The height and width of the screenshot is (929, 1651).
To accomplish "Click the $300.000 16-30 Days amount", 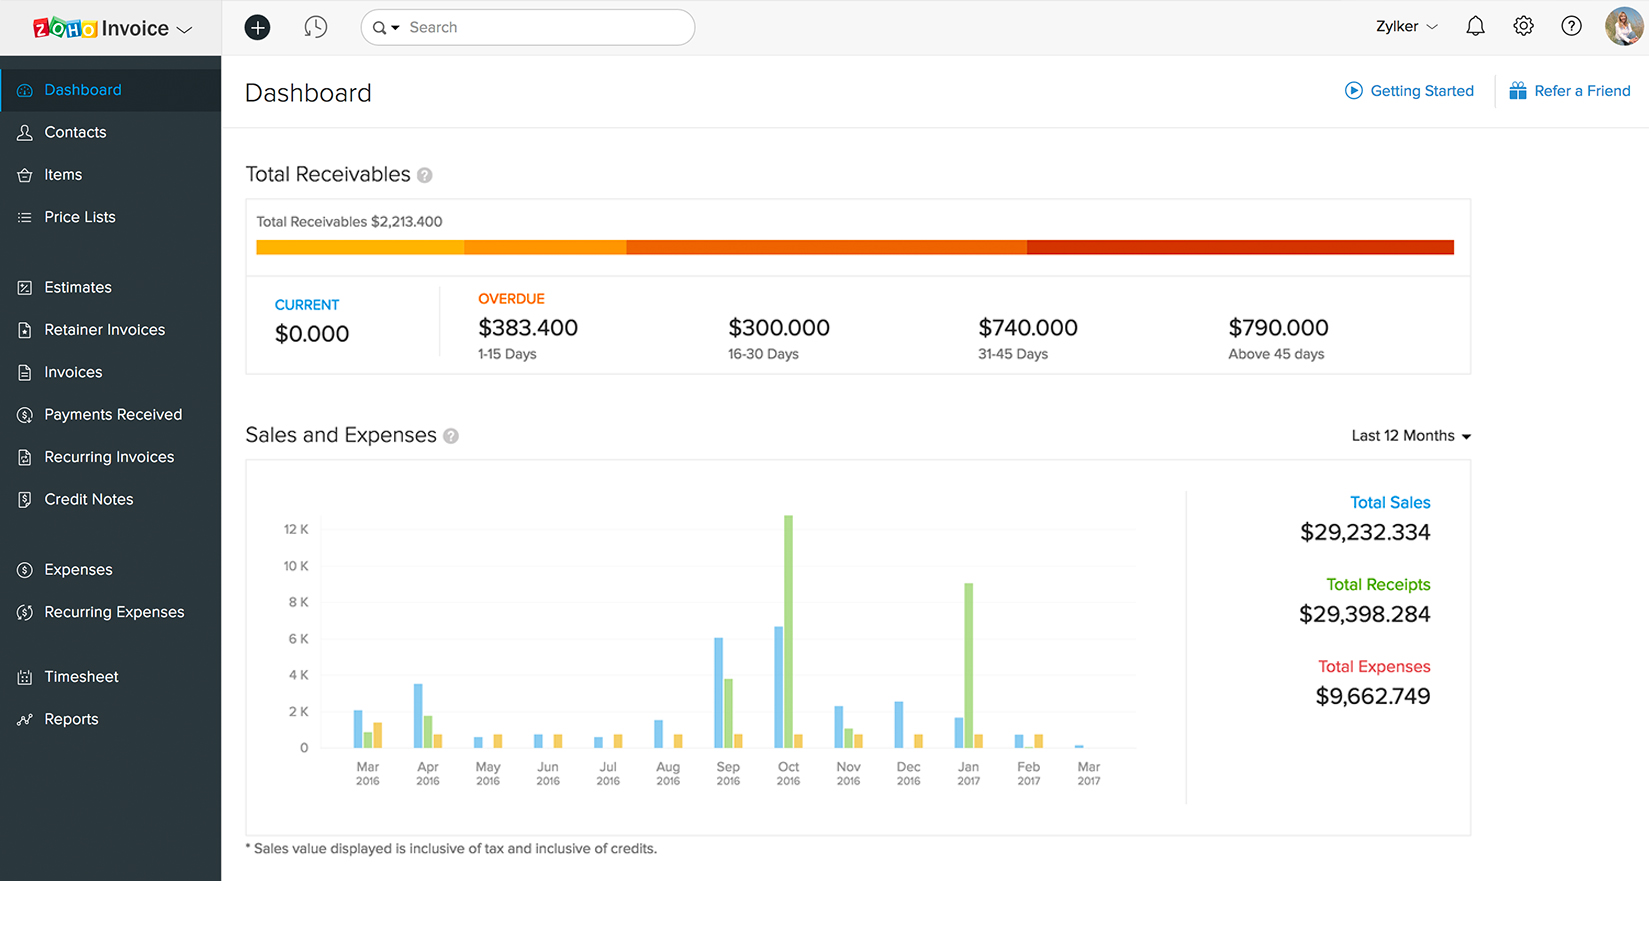I will 779,328.
